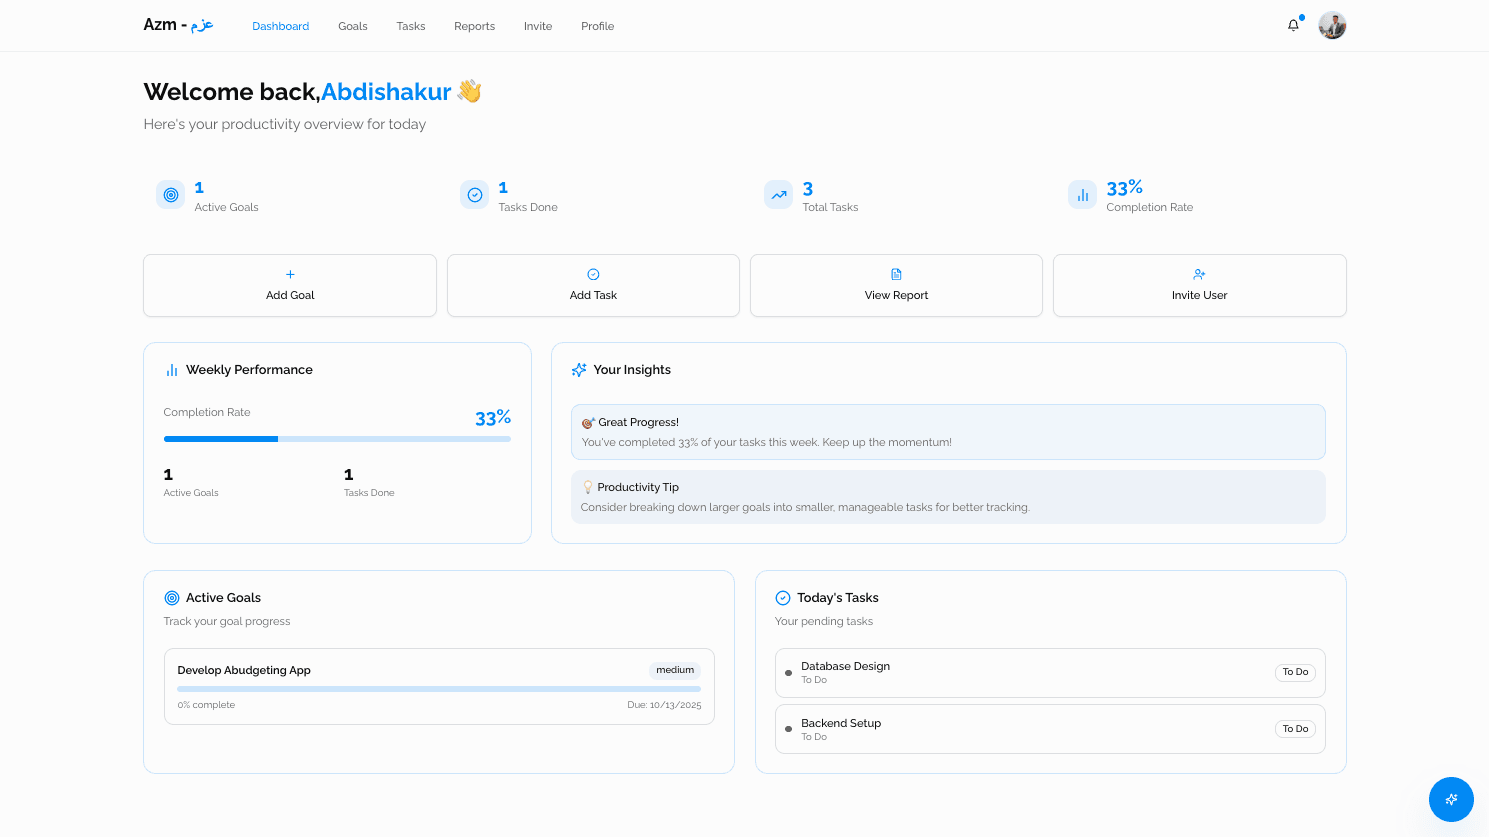
Task: Select the Active Goals target icon
Action: pos(170,194)
